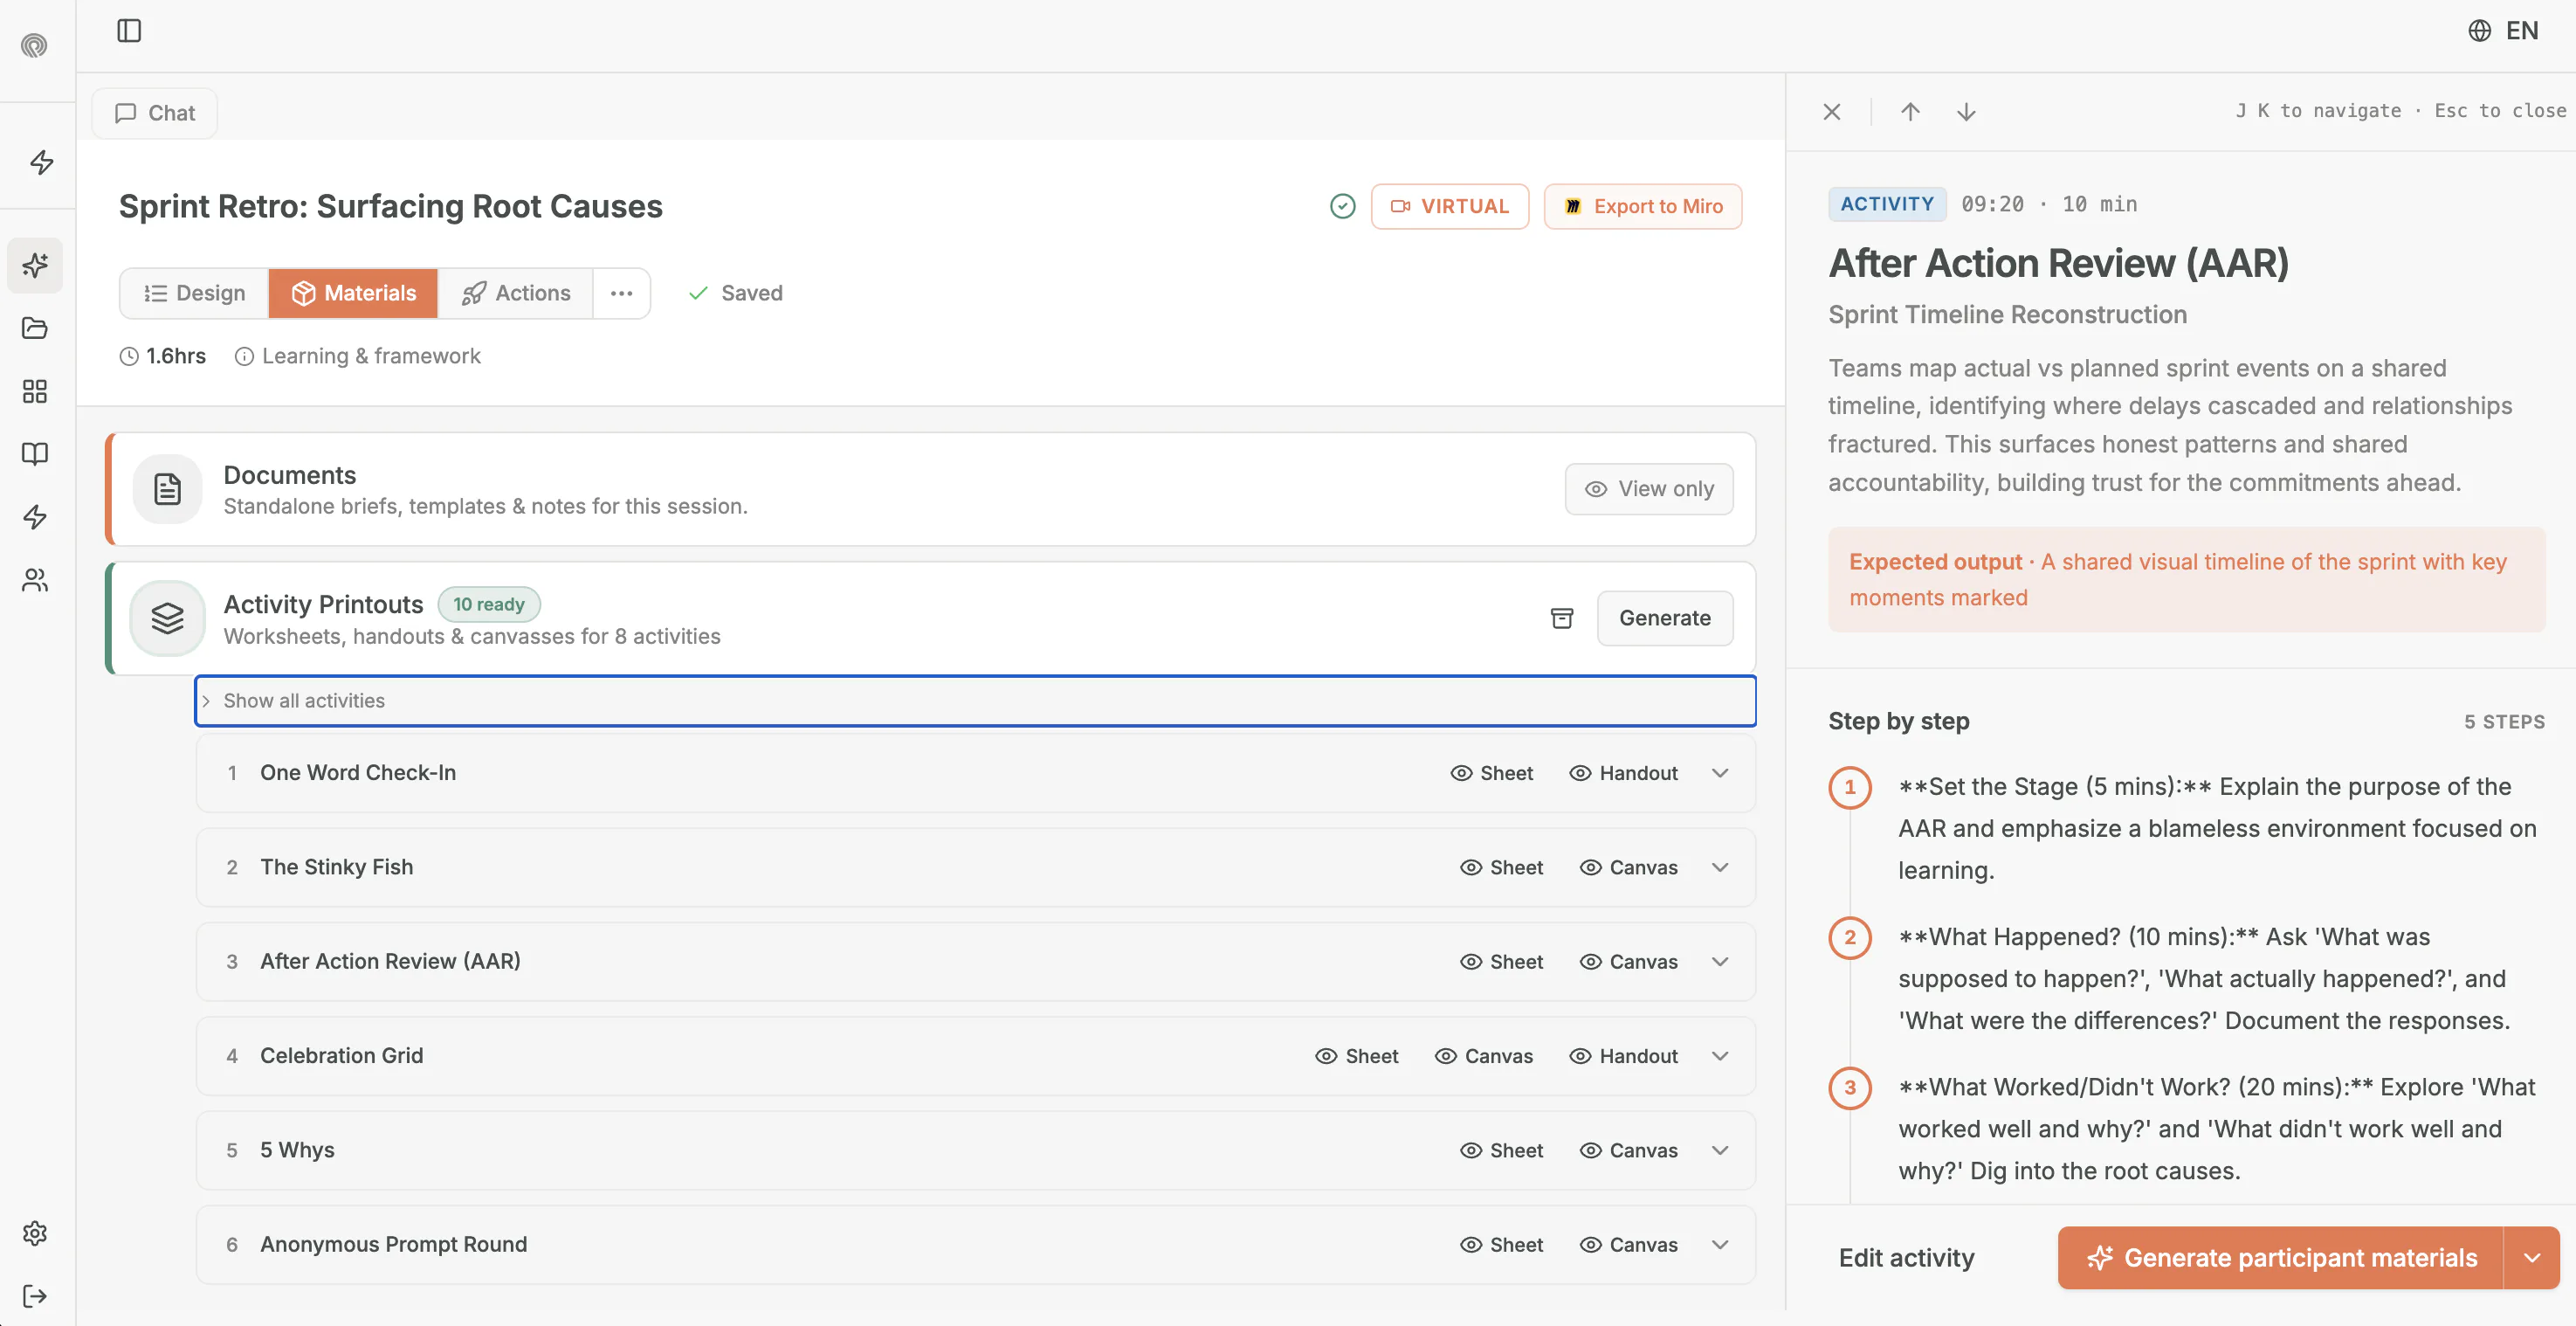Open the language globe EN selector
This screenshot has width=2576, height=1326.
pyautogui.click(x=2503, y=31)
